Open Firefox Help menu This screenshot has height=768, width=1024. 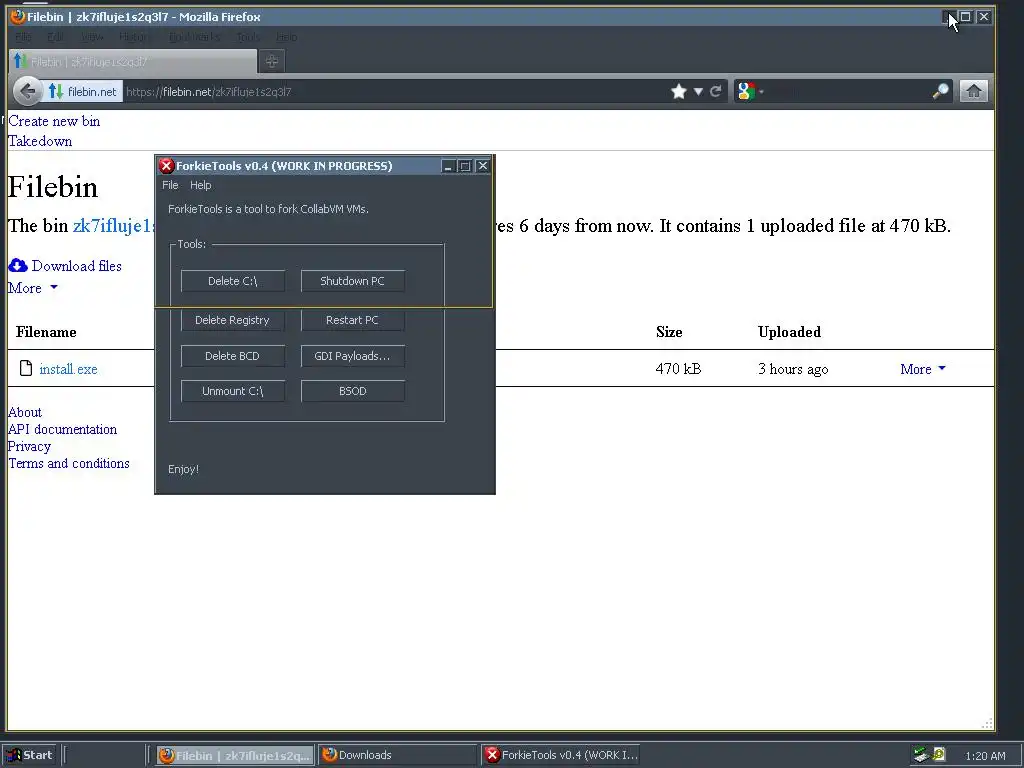click(x=287, y=37)
